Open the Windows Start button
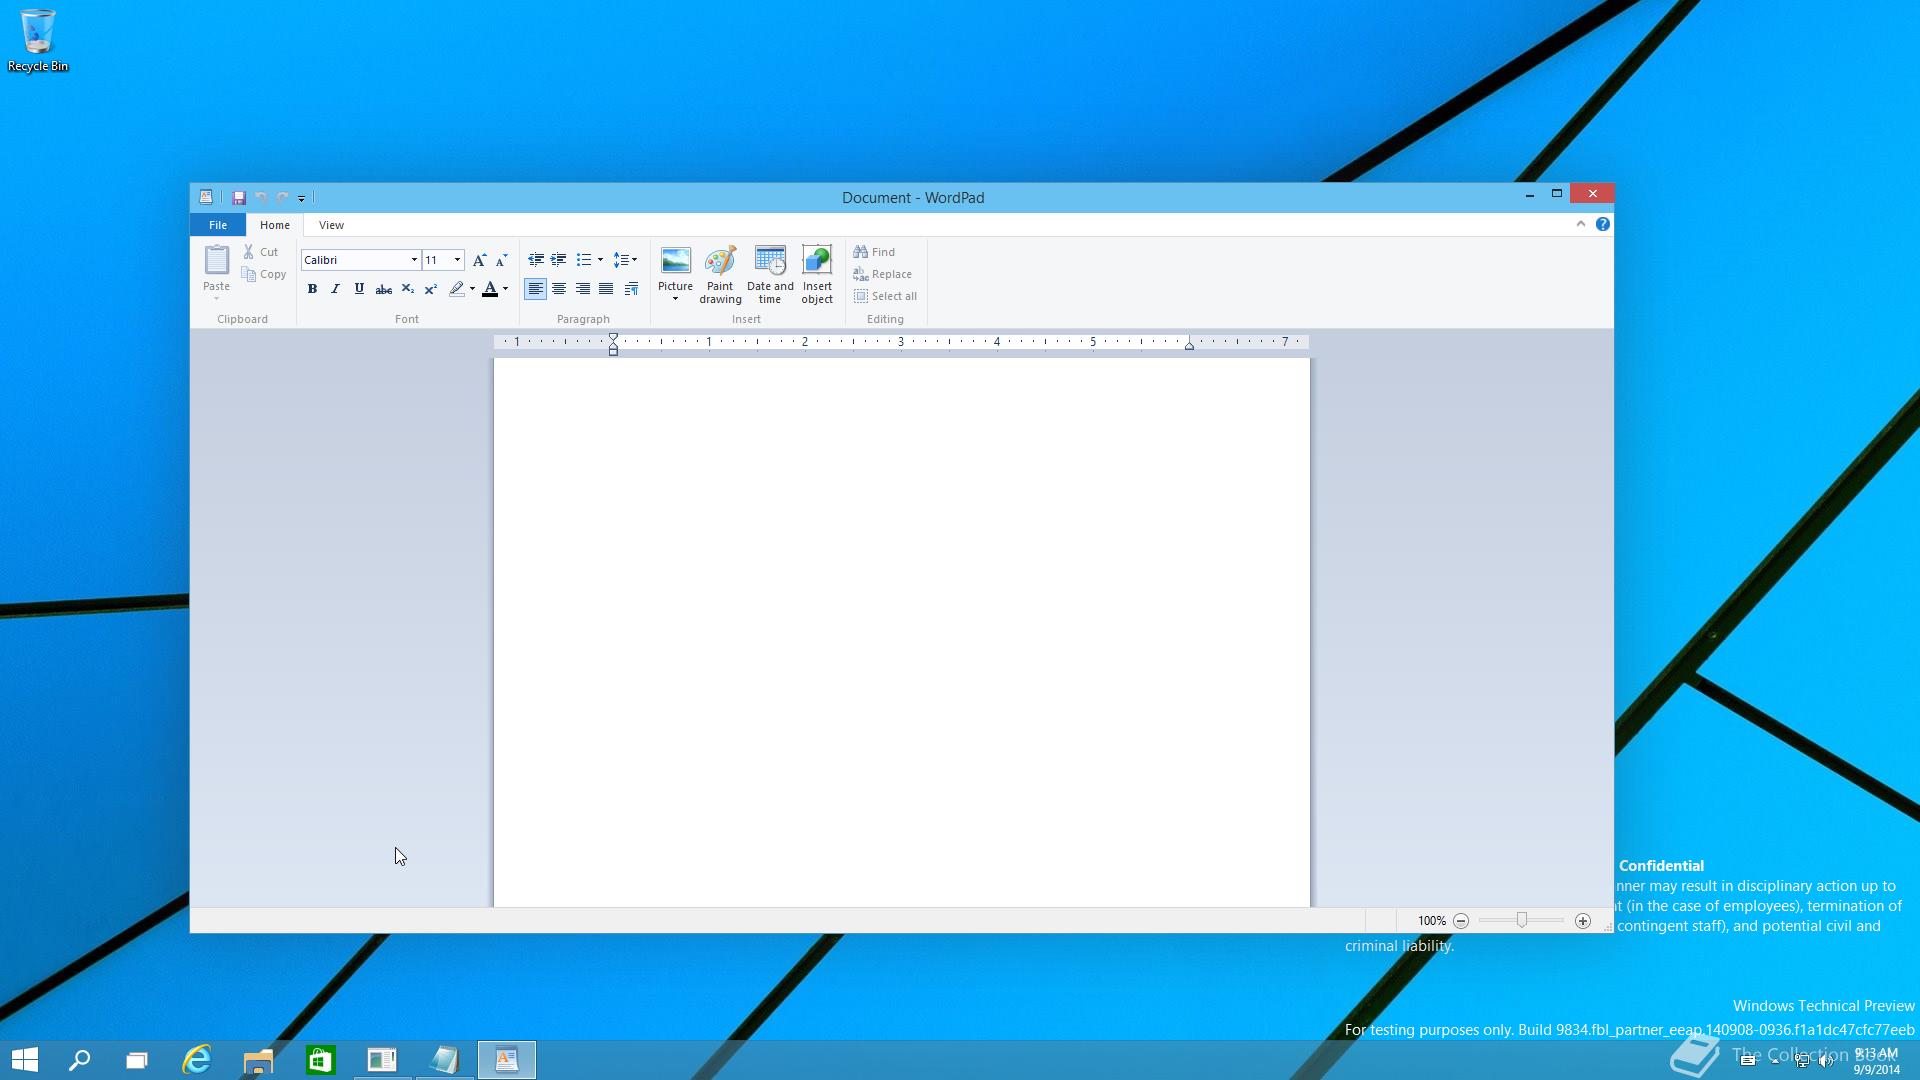 point(25,1060)
